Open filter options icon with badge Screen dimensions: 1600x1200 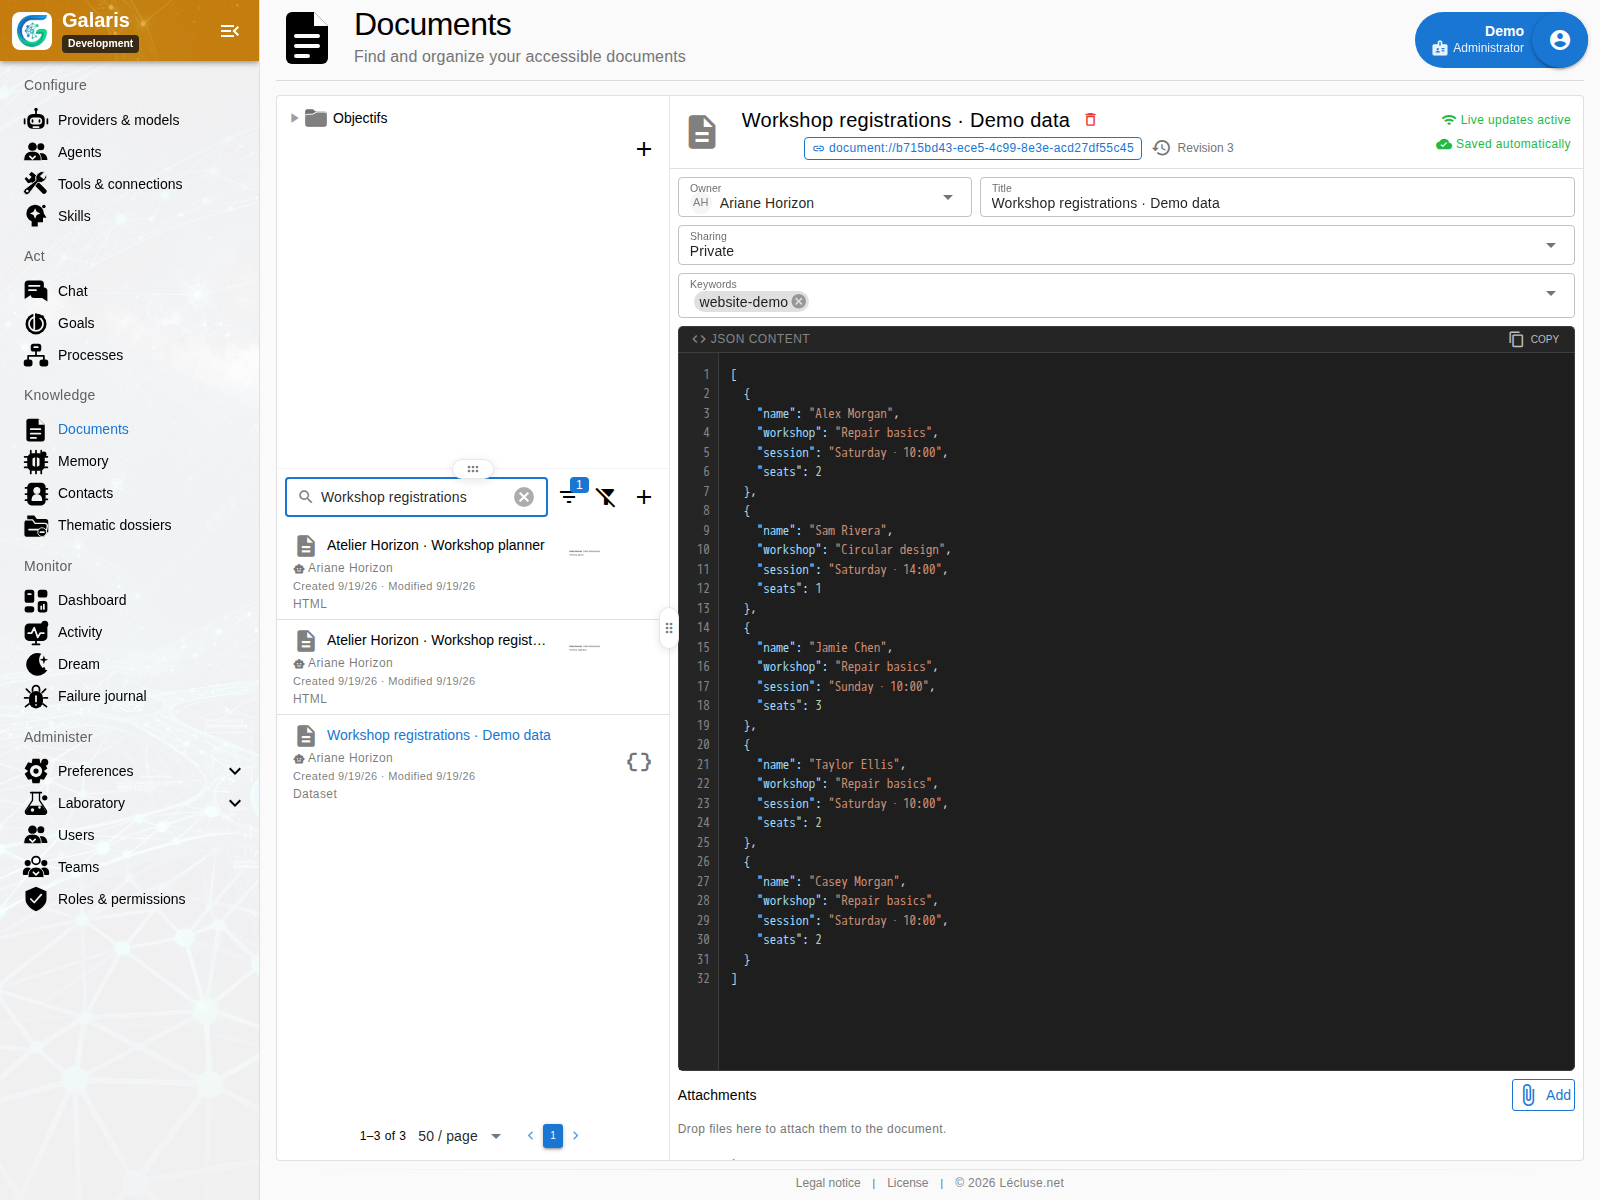569,496
